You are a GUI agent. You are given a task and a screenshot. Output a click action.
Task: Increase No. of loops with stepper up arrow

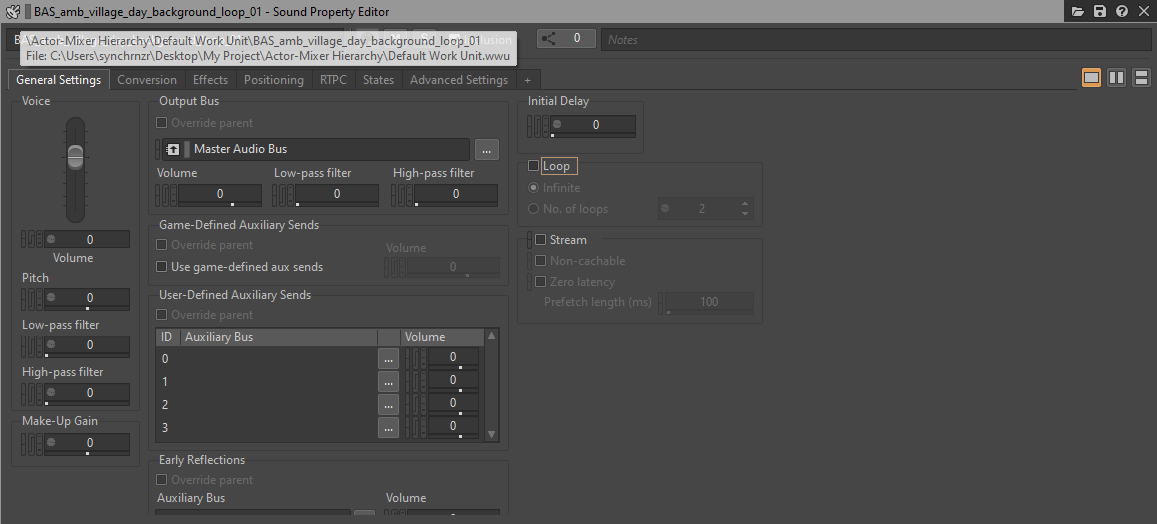(x=745, y=204)
